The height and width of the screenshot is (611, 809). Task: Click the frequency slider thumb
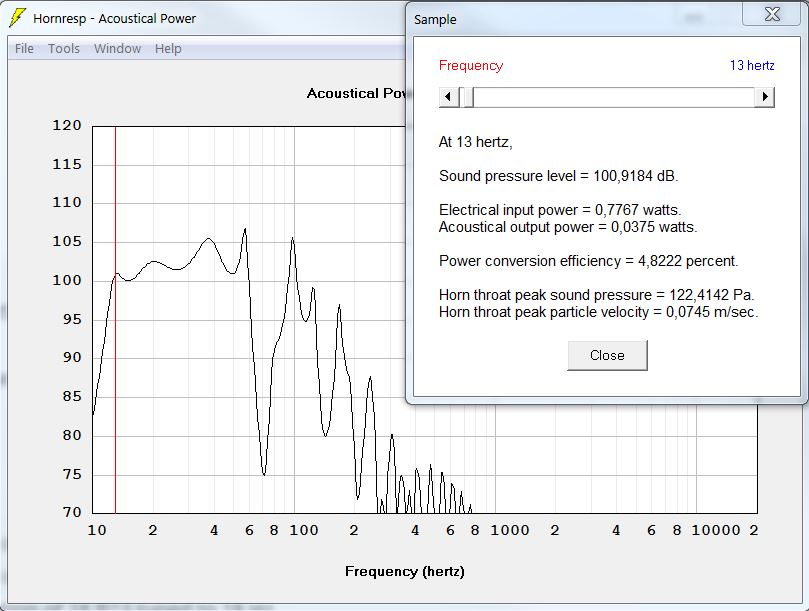[x=468, y=97]
